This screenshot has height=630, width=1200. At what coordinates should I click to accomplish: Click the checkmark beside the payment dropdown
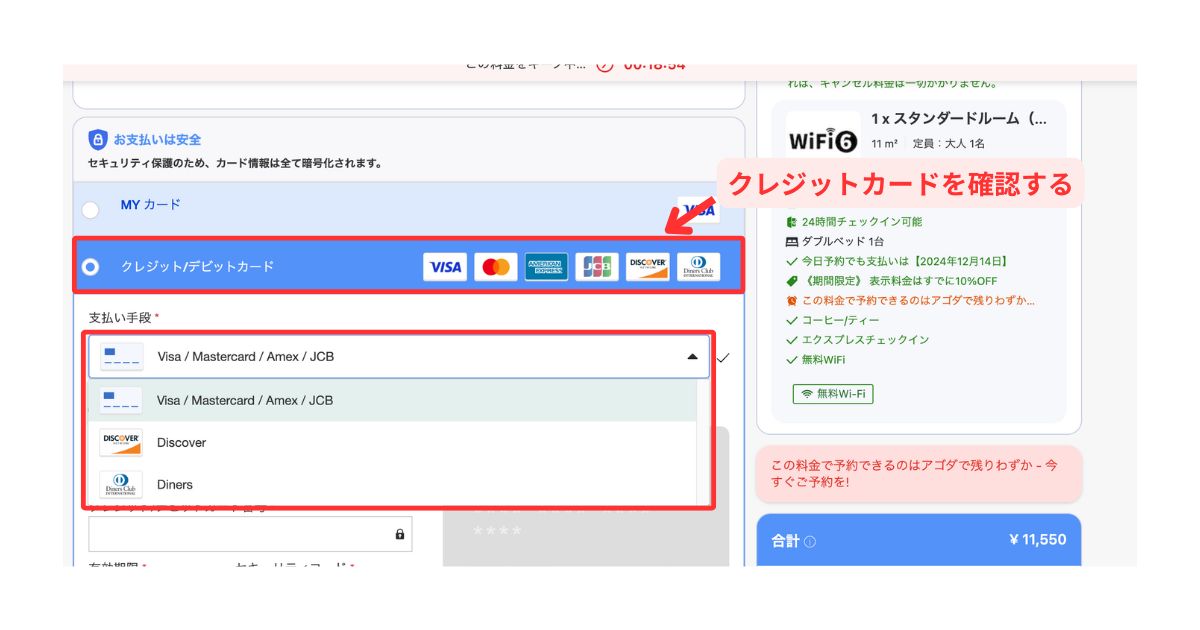pyautogui.click(x=724, y=356)
